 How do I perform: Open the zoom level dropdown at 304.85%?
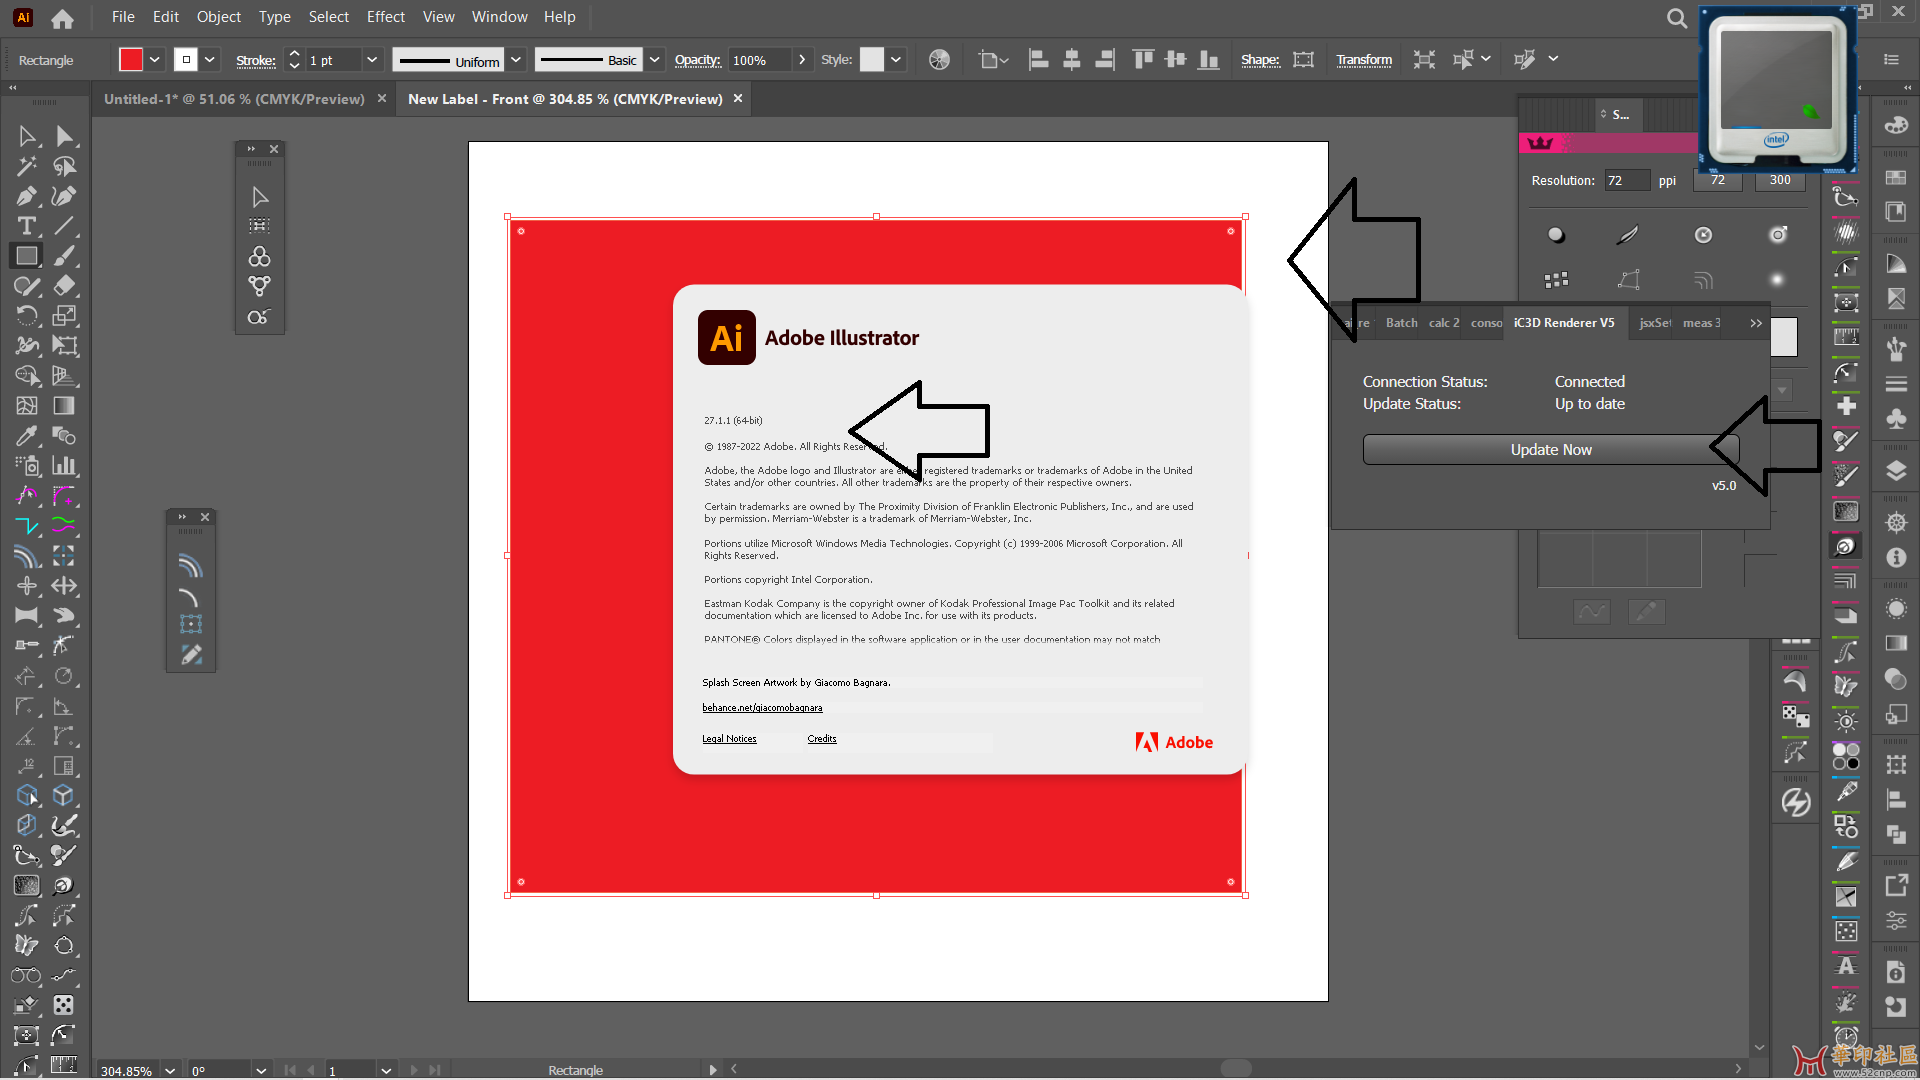[170, 1070]
